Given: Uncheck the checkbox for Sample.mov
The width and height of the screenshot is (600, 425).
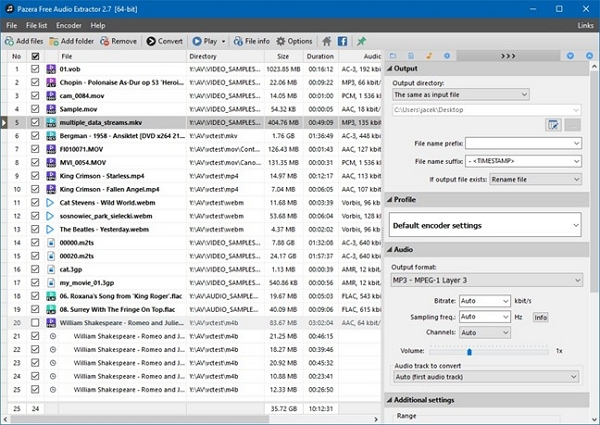Looking at the screenshot, I should 35,109.
